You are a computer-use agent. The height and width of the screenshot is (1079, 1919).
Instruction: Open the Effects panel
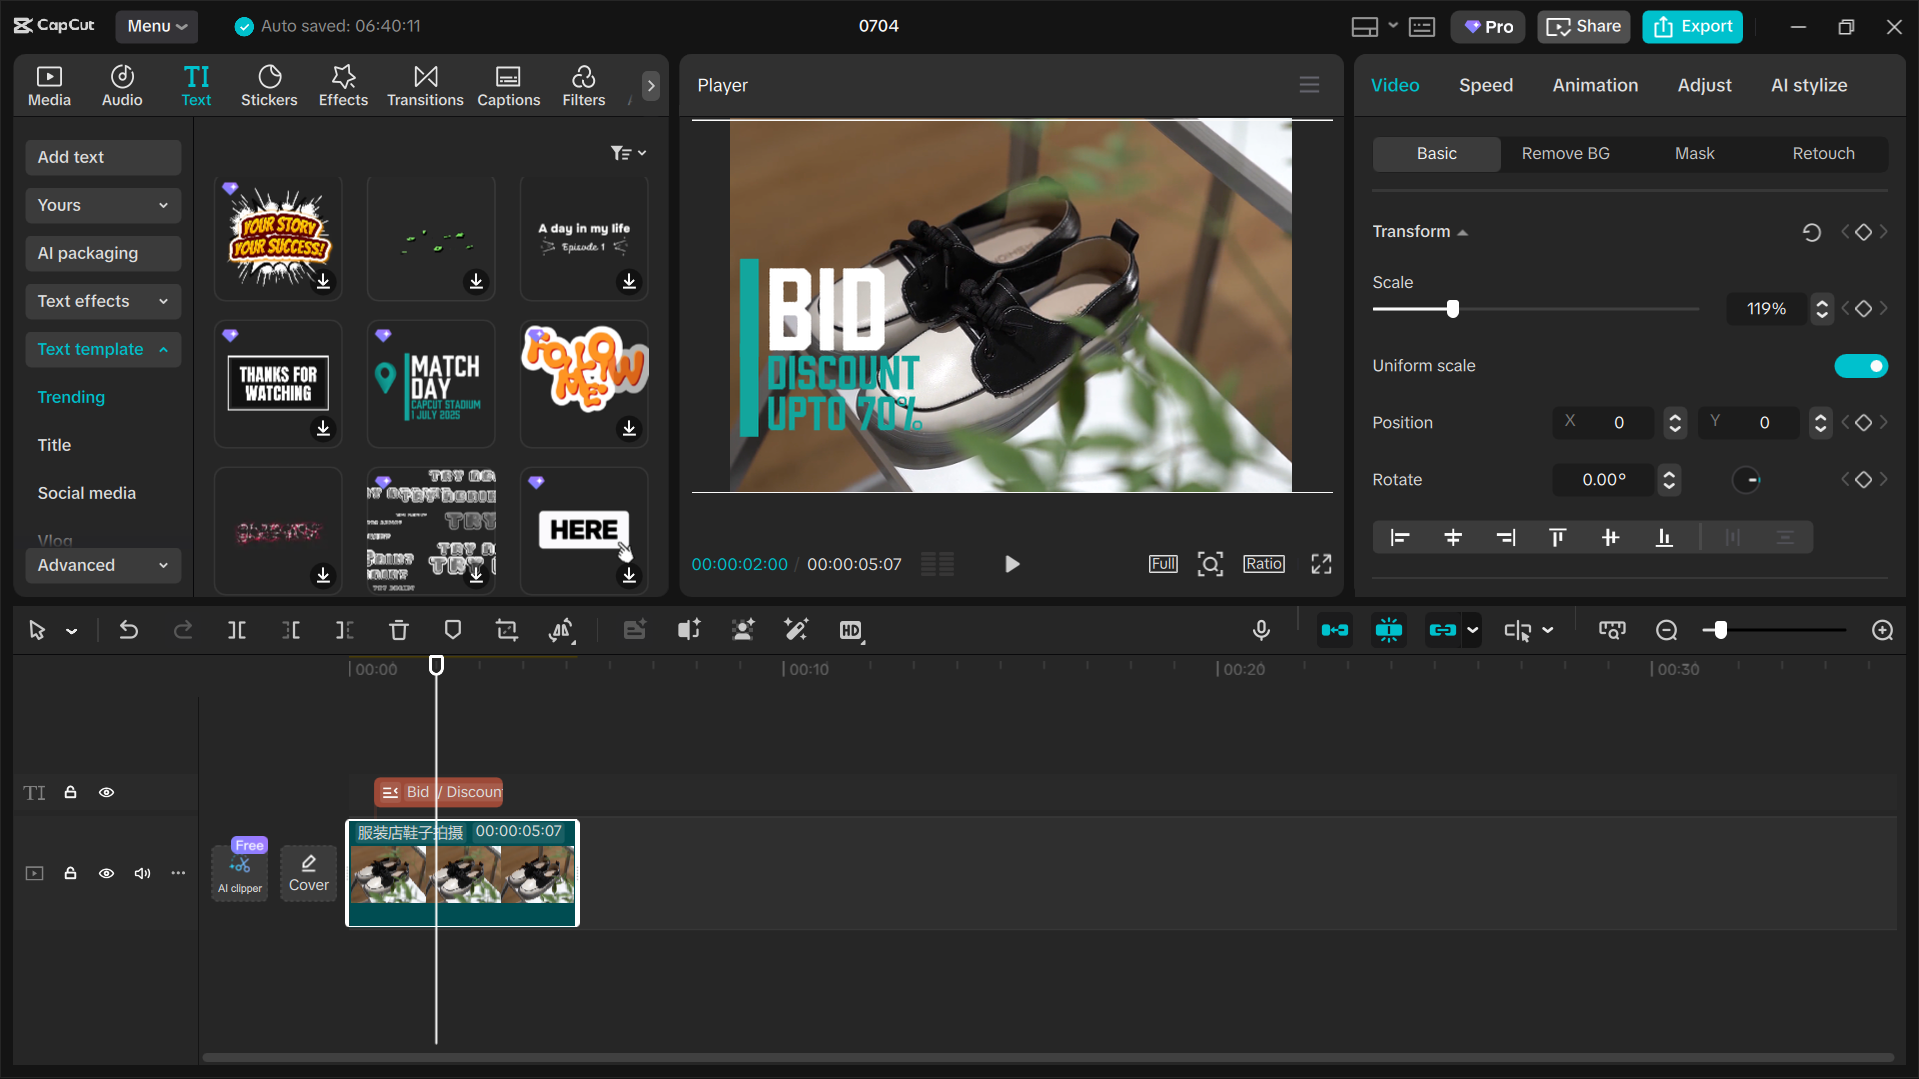pos(343,85)
